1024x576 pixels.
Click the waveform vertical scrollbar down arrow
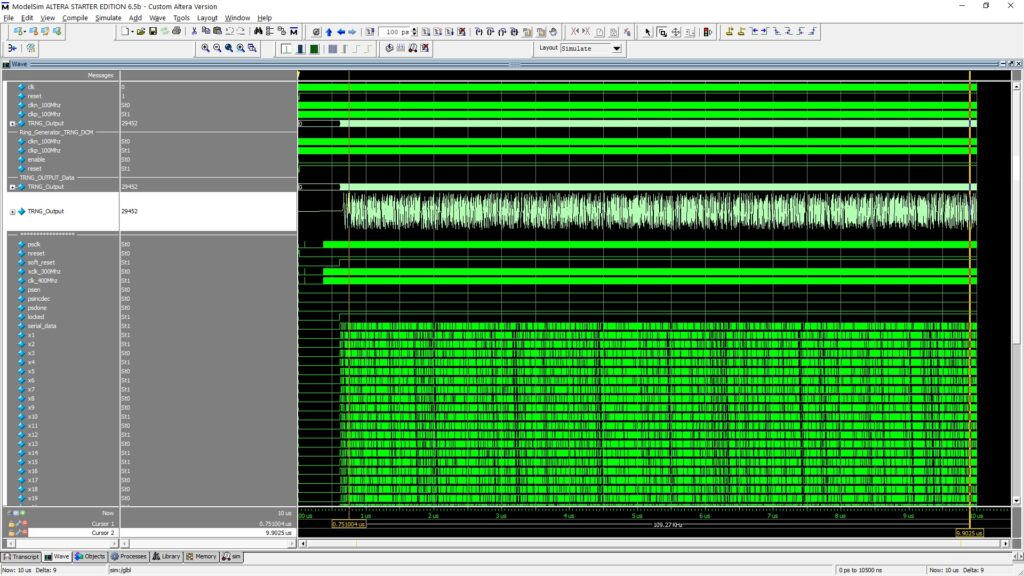1016,501
